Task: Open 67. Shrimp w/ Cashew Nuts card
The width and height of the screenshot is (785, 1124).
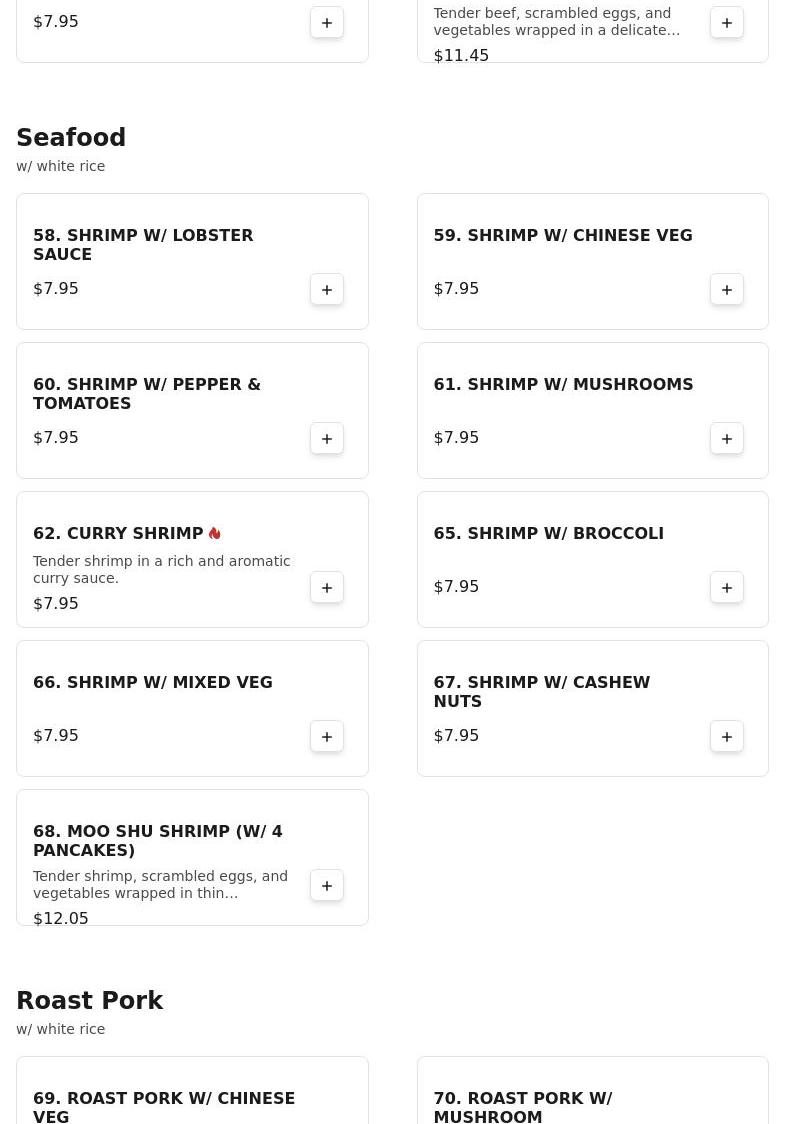Action: pyautogui.click(x=541, y=692)
